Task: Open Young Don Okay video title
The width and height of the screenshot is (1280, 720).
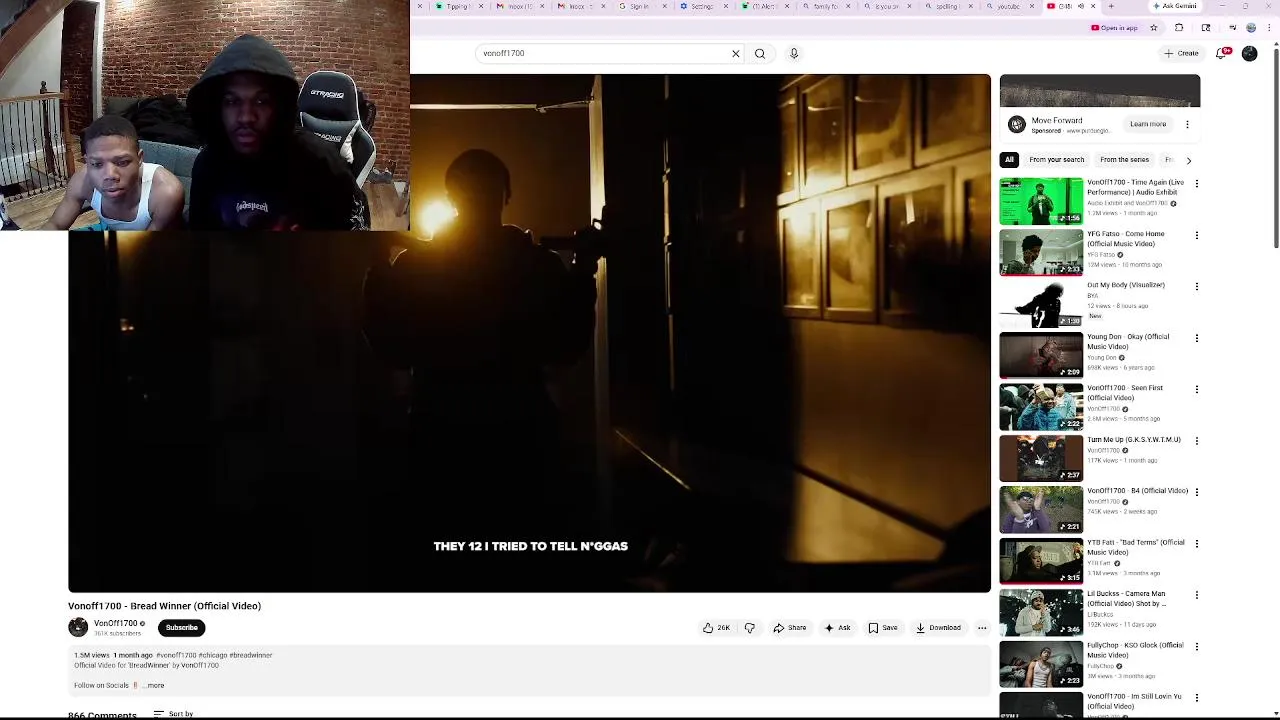Action: pos(1128,342)
